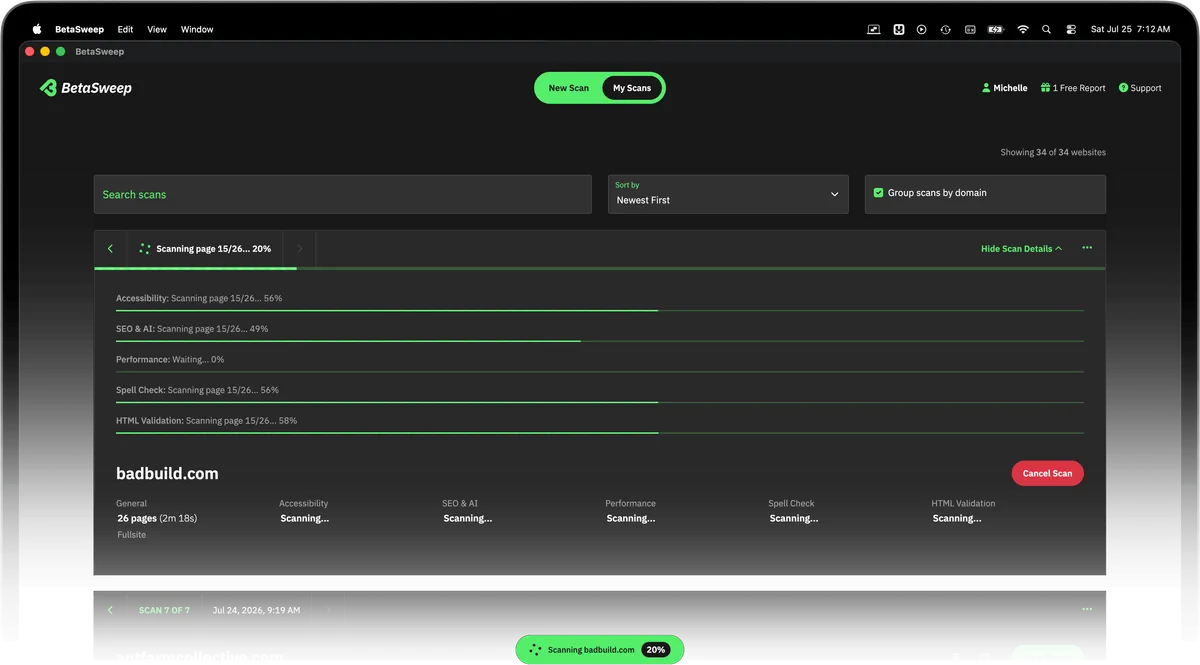Go to previous scan of badbuild.com

(x=110, y=249)
